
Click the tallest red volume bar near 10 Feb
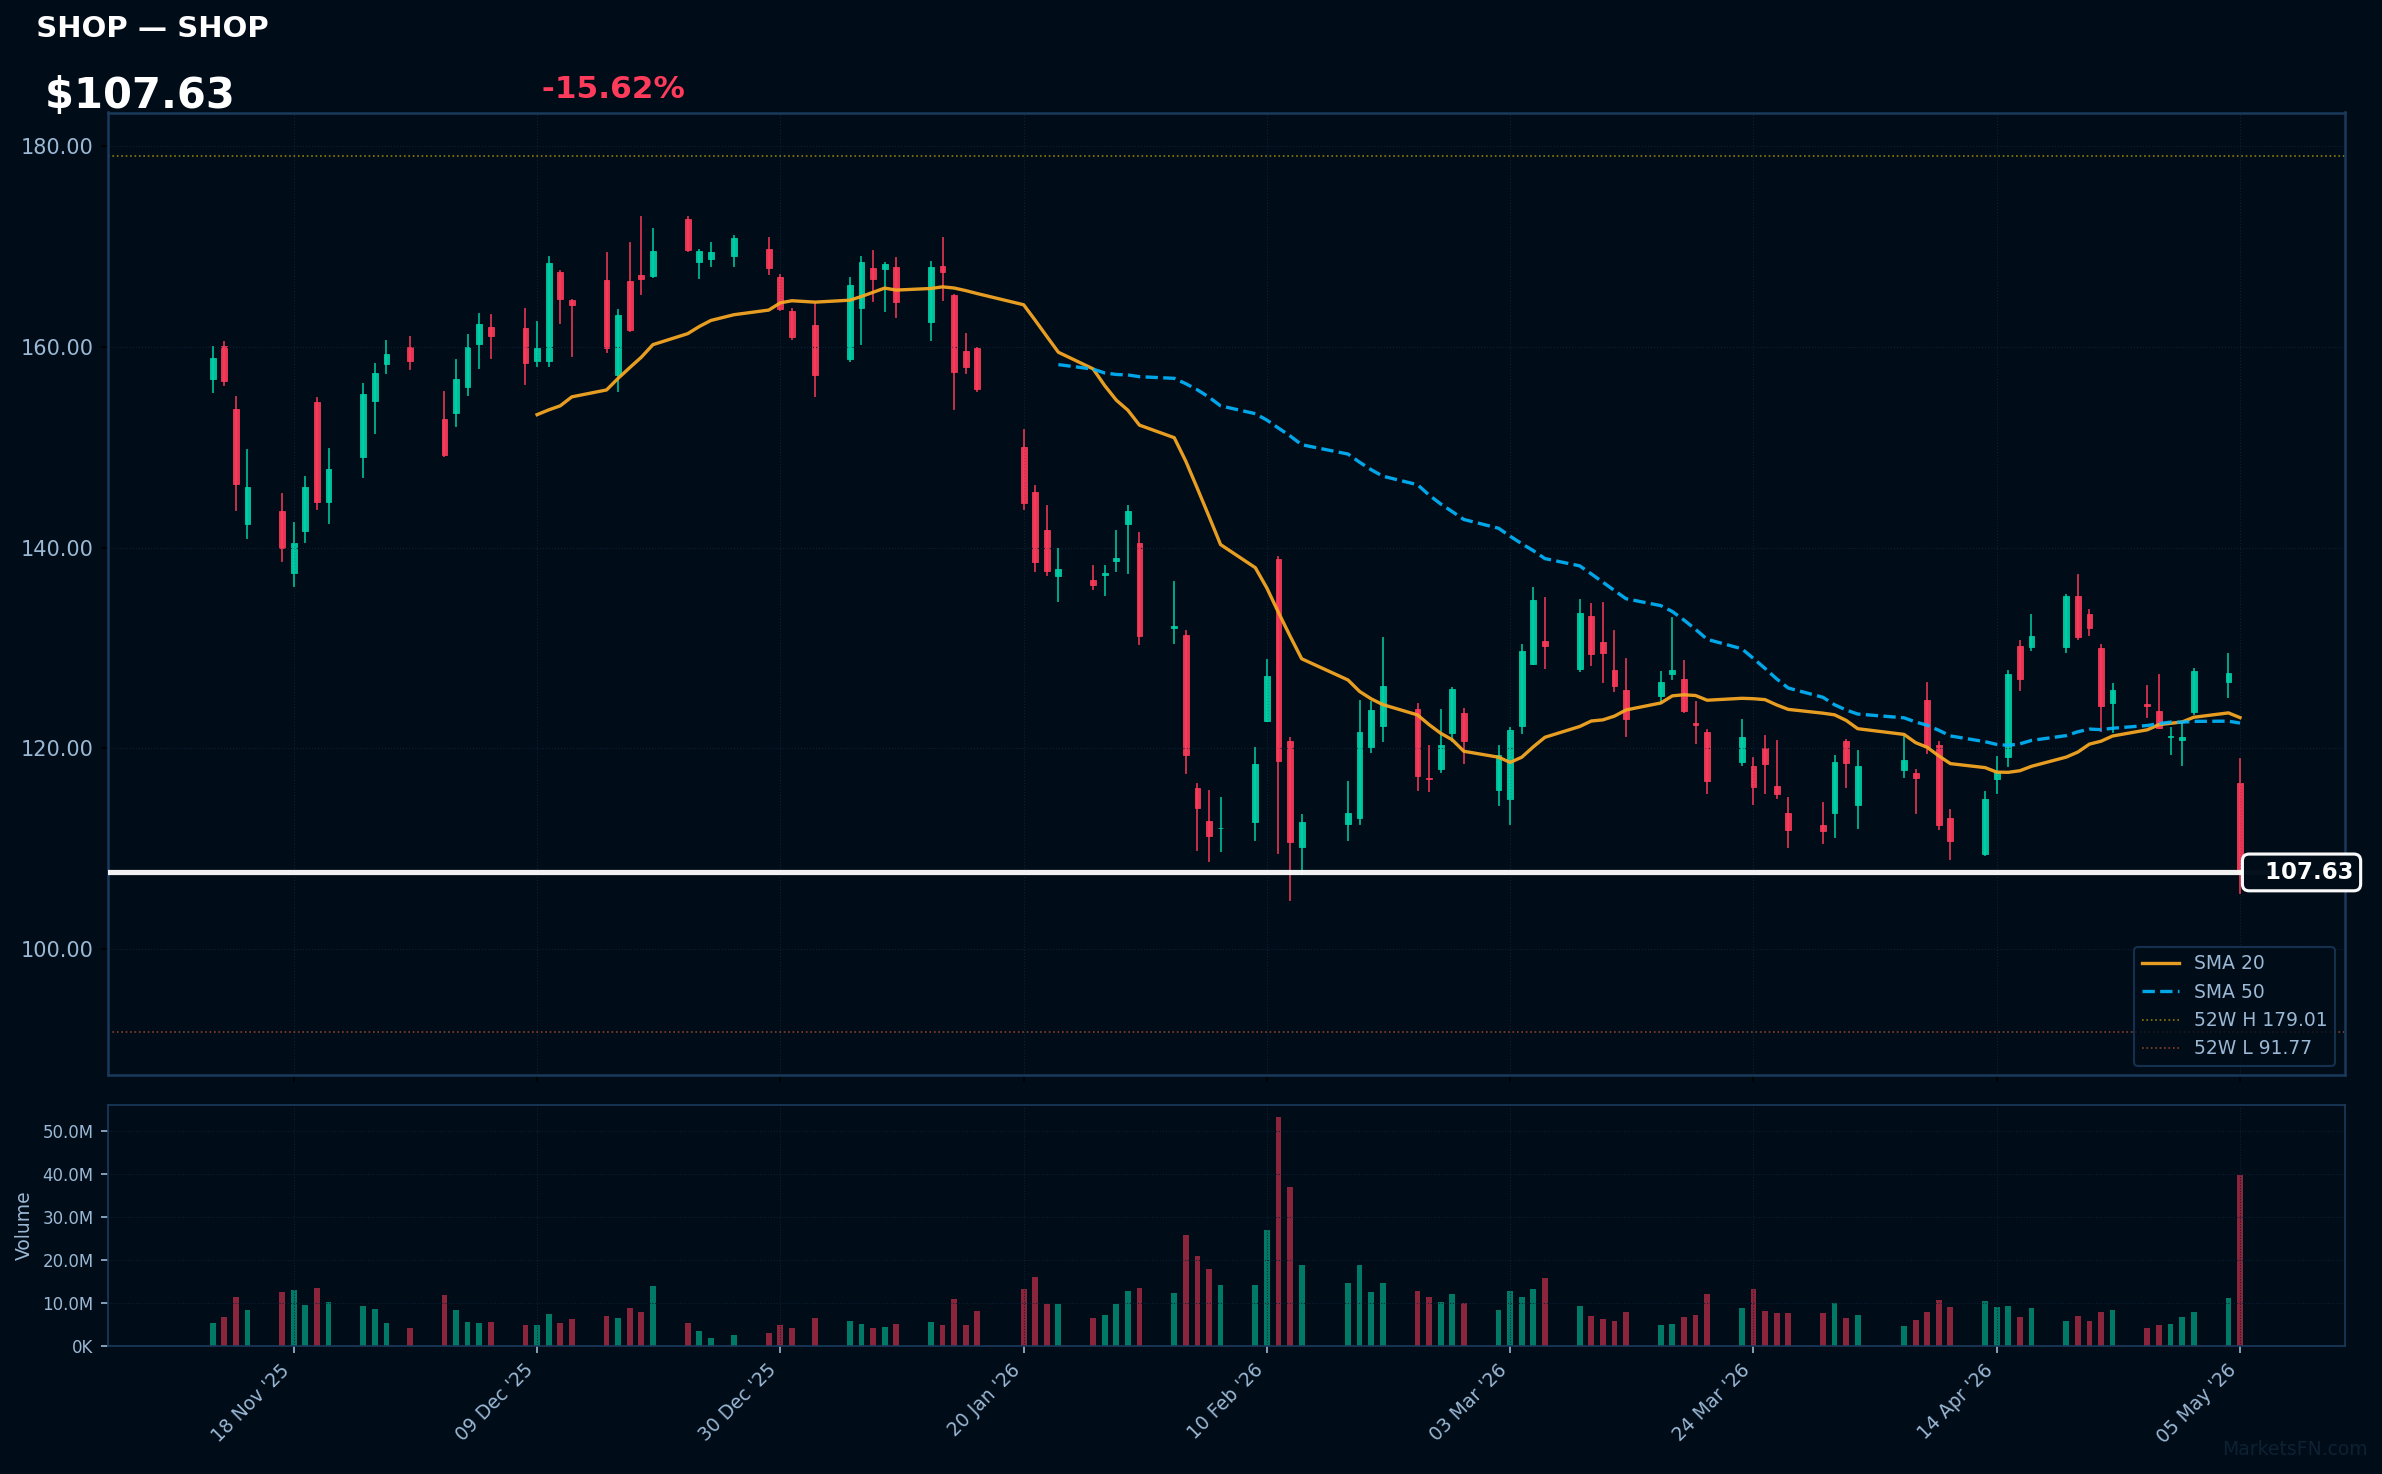click(1278, 1231)
